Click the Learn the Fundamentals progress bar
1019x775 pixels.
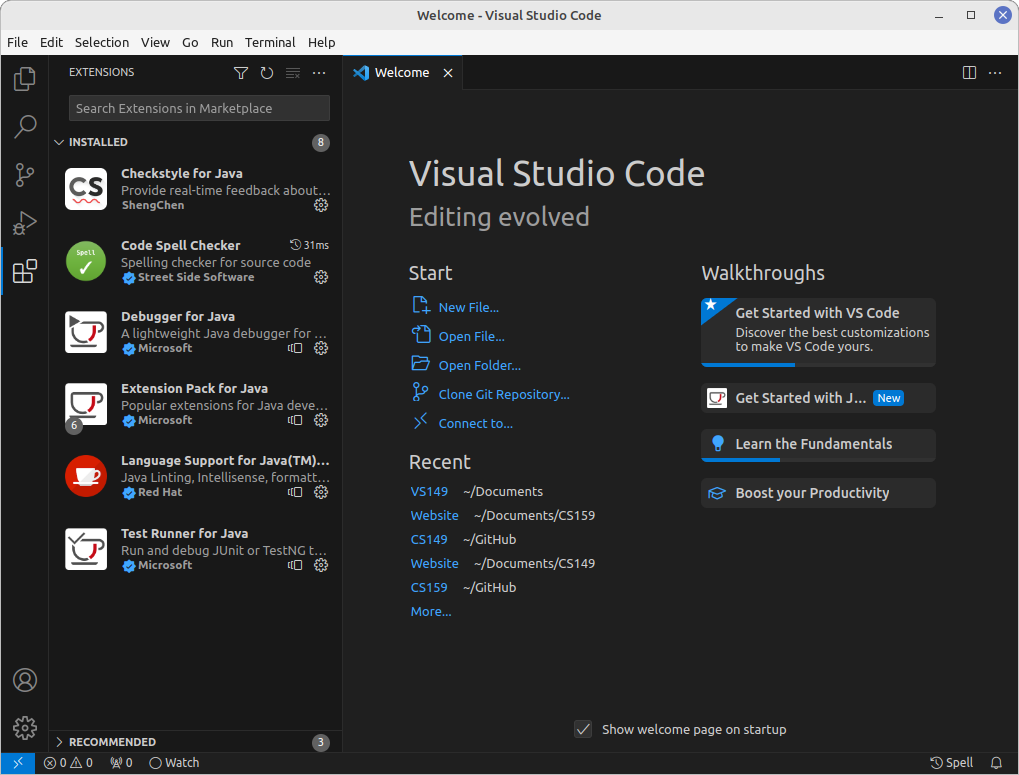[x=740, y=458]
